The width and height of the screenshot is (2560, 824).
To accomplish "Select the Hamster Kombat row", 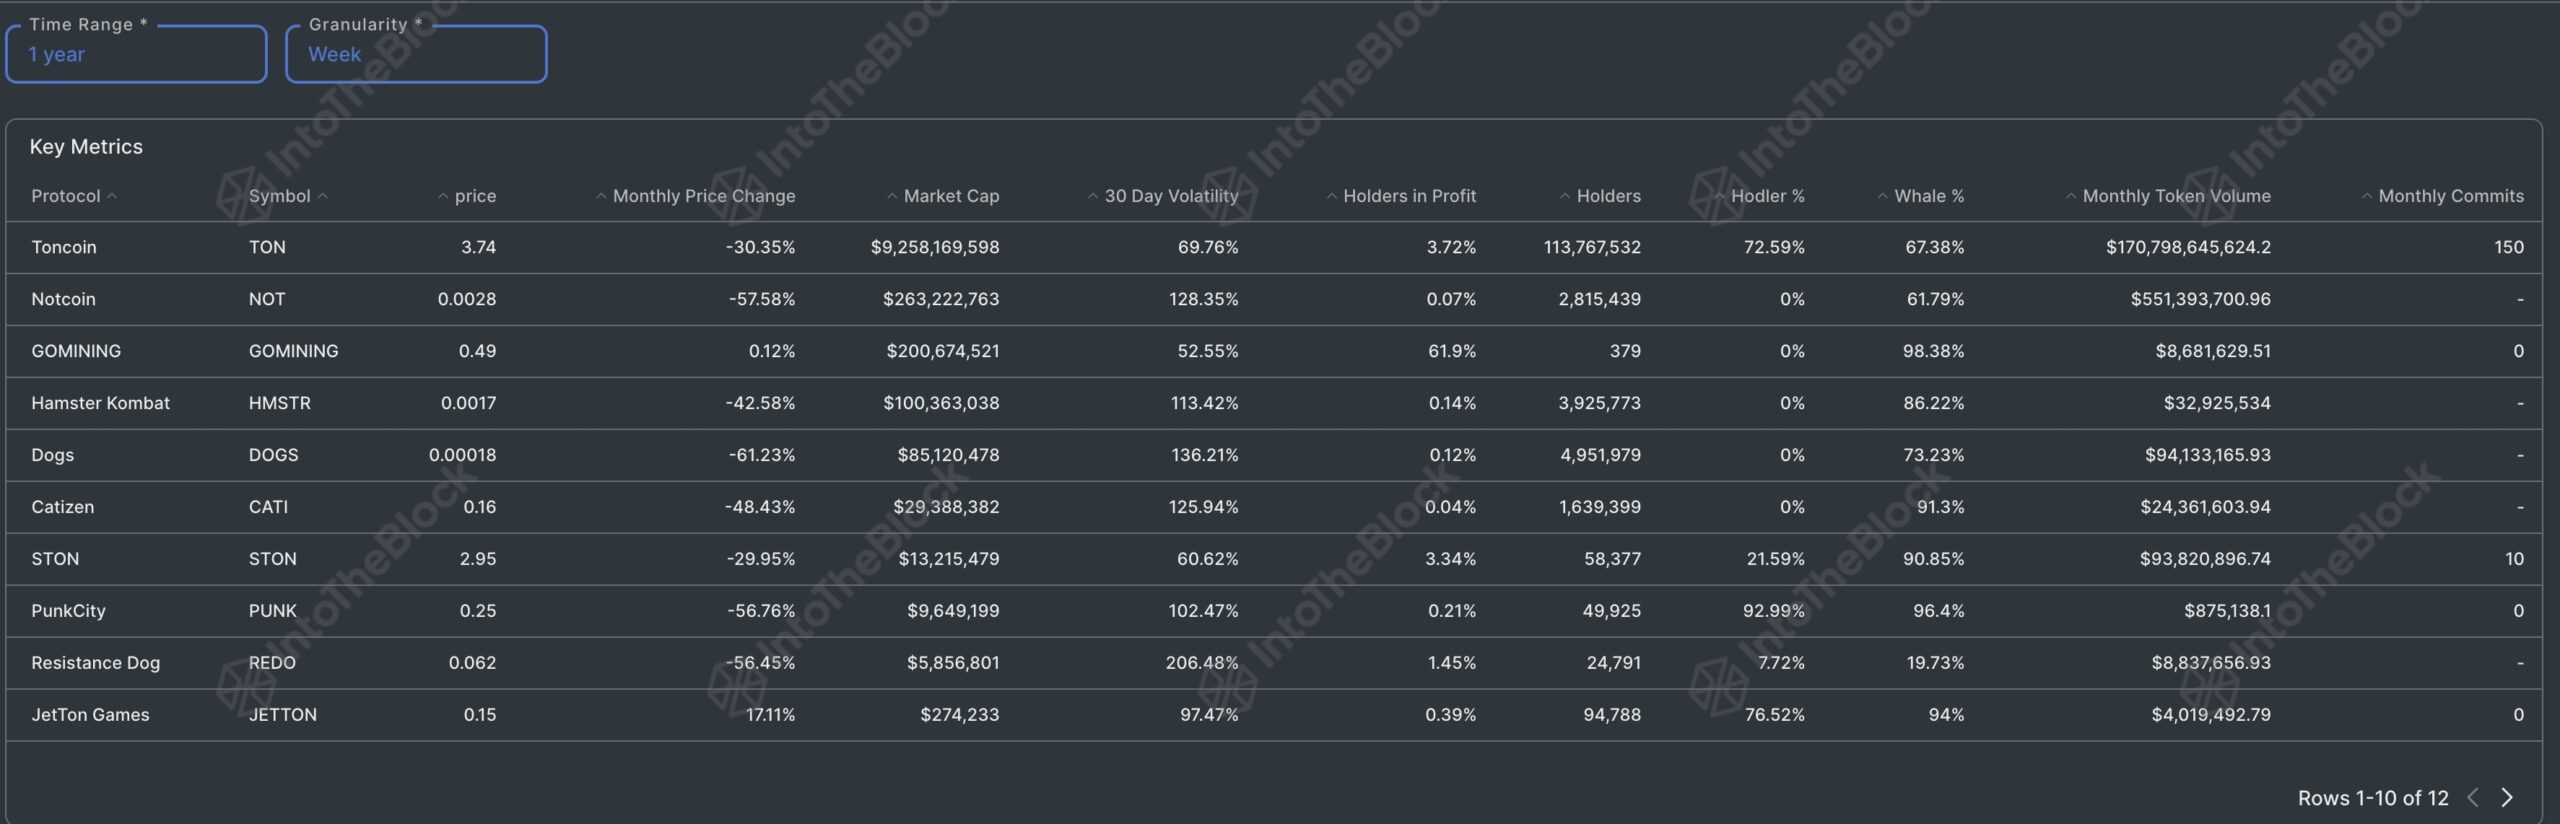I will click(100, 403).
